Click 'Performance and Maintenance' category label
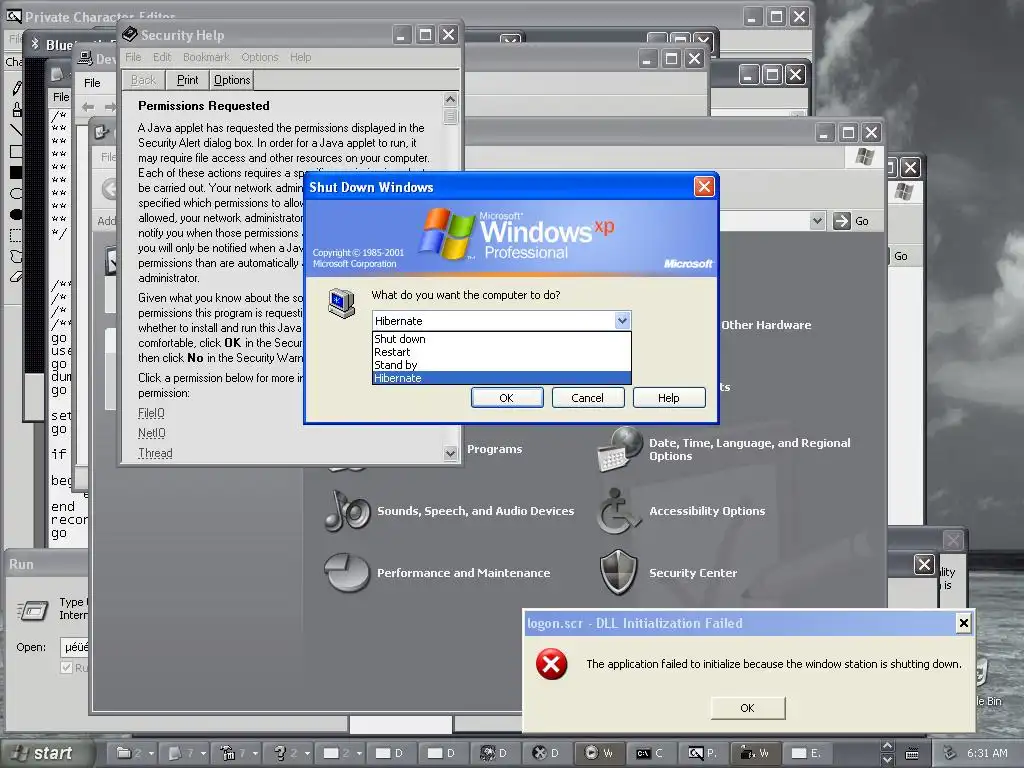The image size is (1024, 768). [x=464, y=573]
